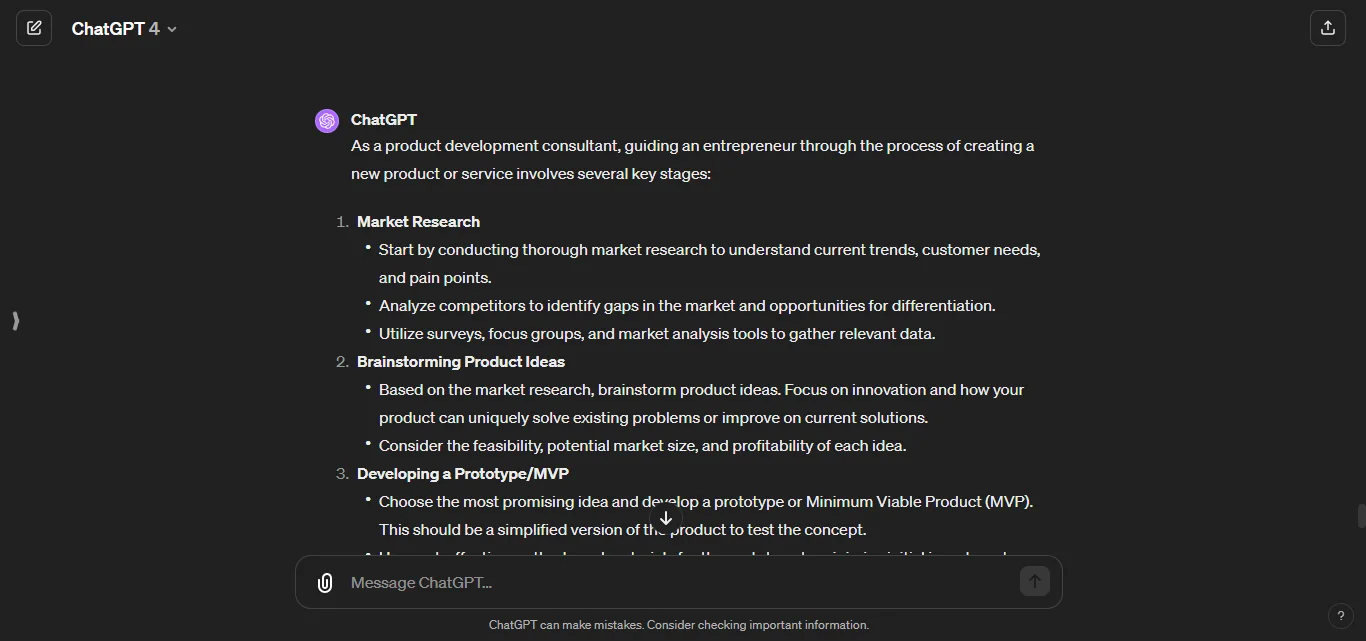Start a new chat with the compose icon
Image resolution: width=1366 pixels, height=641 pixels.
(x=34, y=28)
